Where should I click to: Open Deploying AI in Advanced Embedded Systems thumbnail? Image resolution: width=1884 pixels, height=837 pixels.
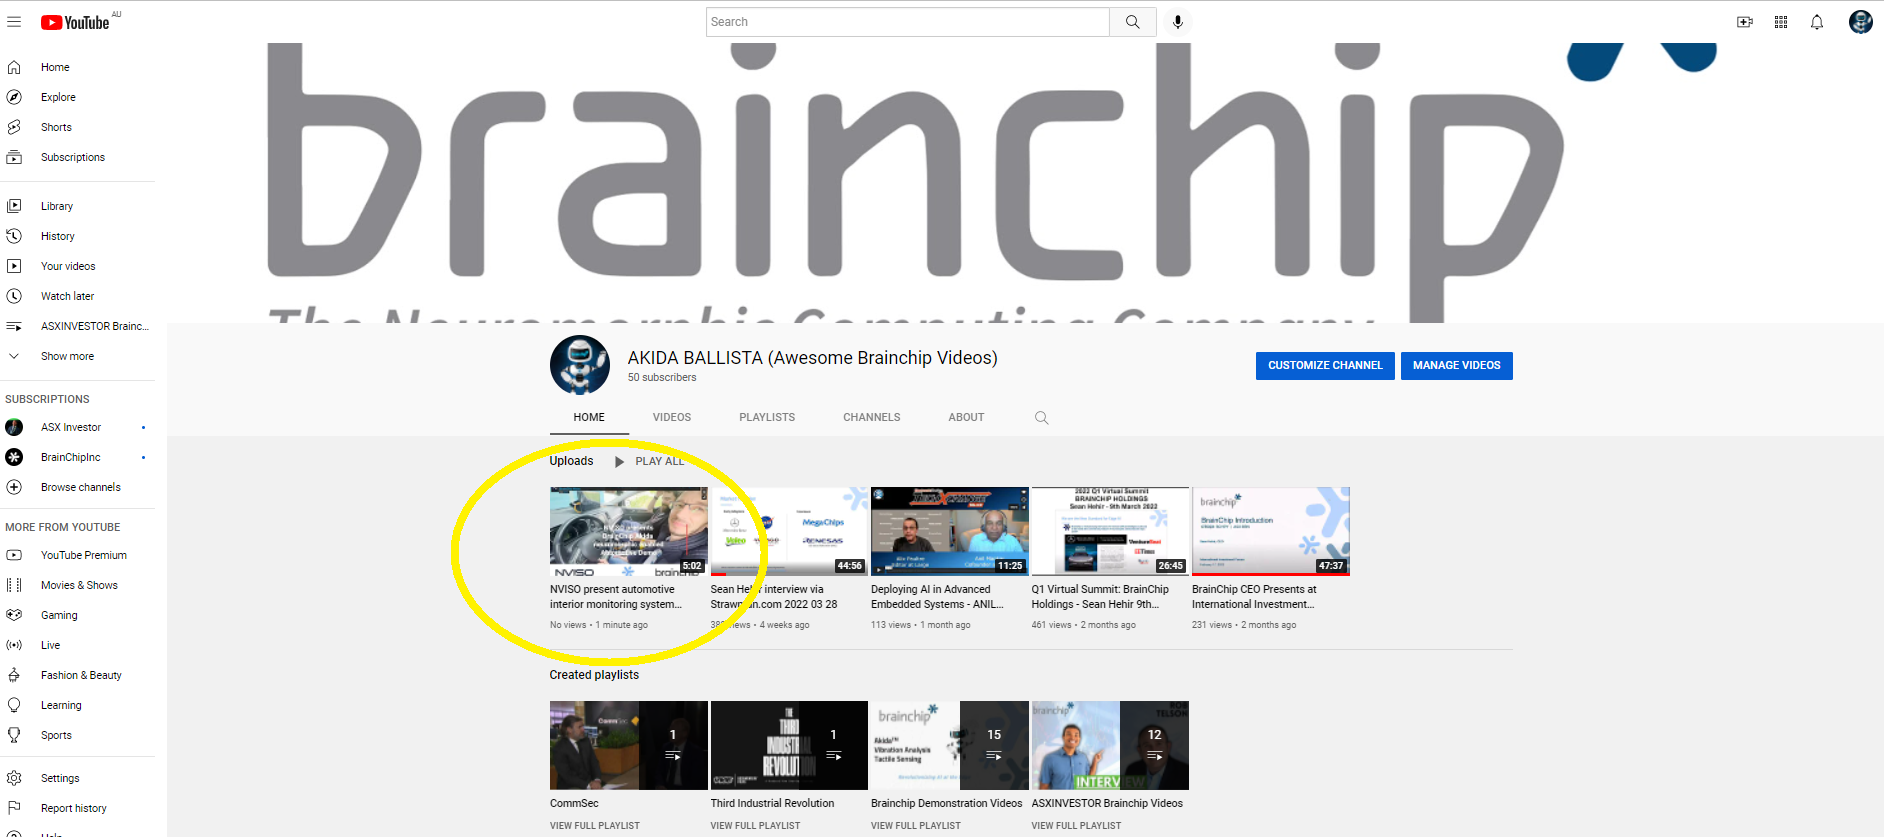[x=950, y=531]
